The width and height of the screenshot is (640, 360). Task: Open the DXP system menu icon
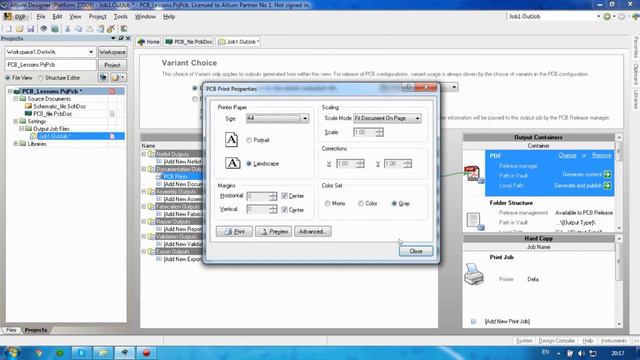(x=7, y=16)
